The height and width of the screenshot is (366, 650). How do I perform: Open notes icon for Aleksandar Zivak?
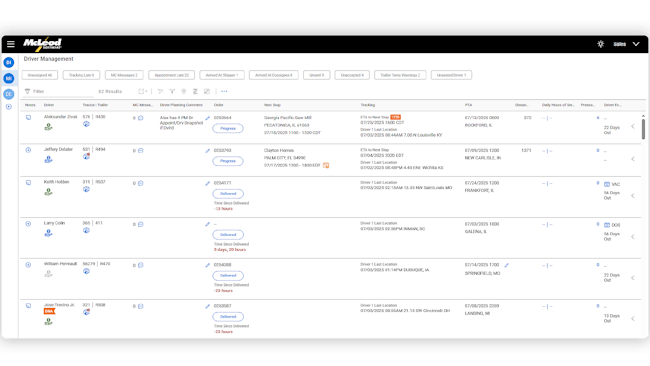(28, 118)
